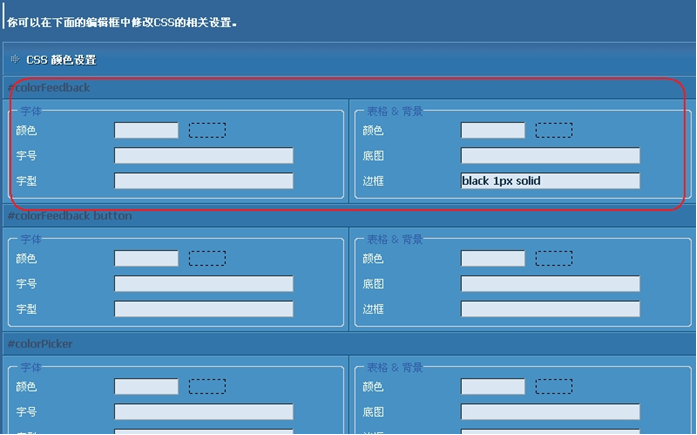The width and height of the screenshot is (697, 435).
Task: Click 底图 label in #colorFeedback button group
Action: 373,283
